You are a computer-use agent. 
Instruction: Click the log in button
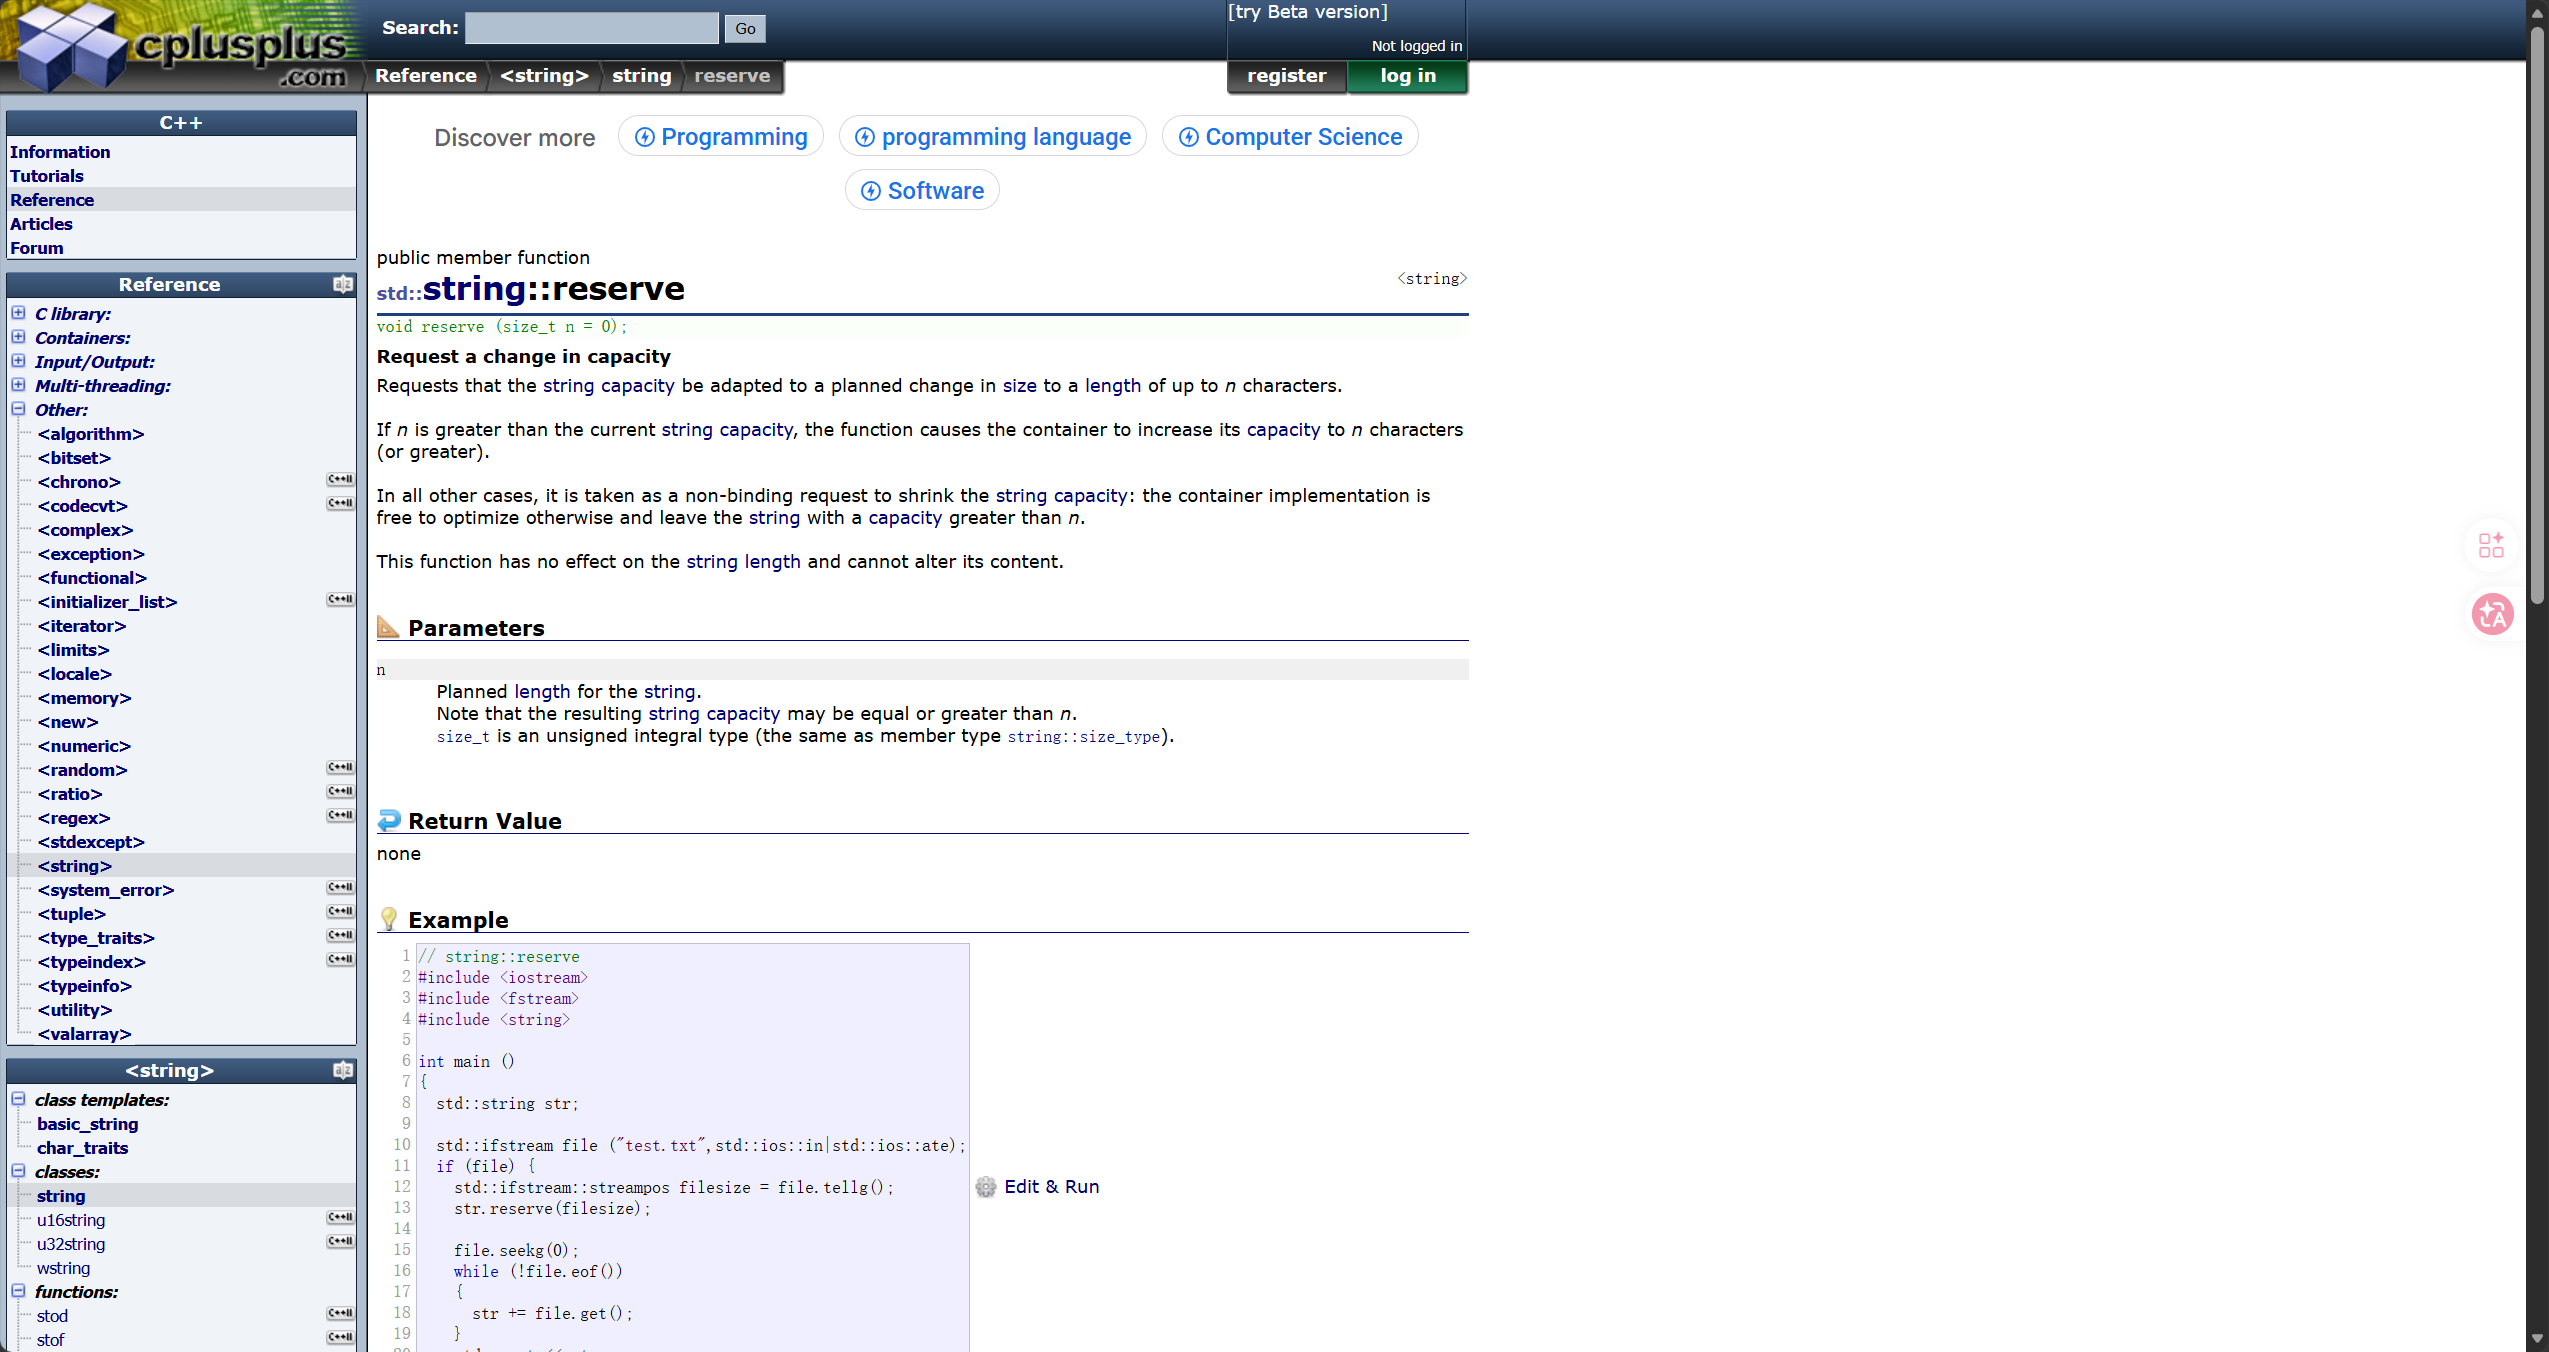tap(1407, 76)
